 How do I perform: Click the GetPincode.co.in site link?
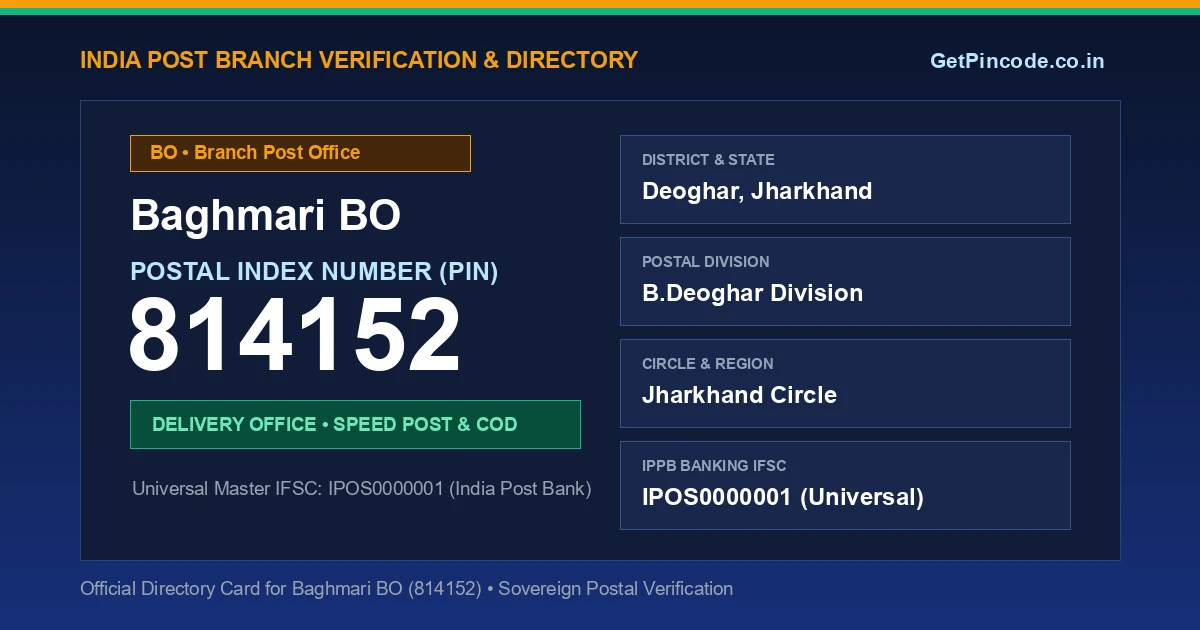[1017, 61]
